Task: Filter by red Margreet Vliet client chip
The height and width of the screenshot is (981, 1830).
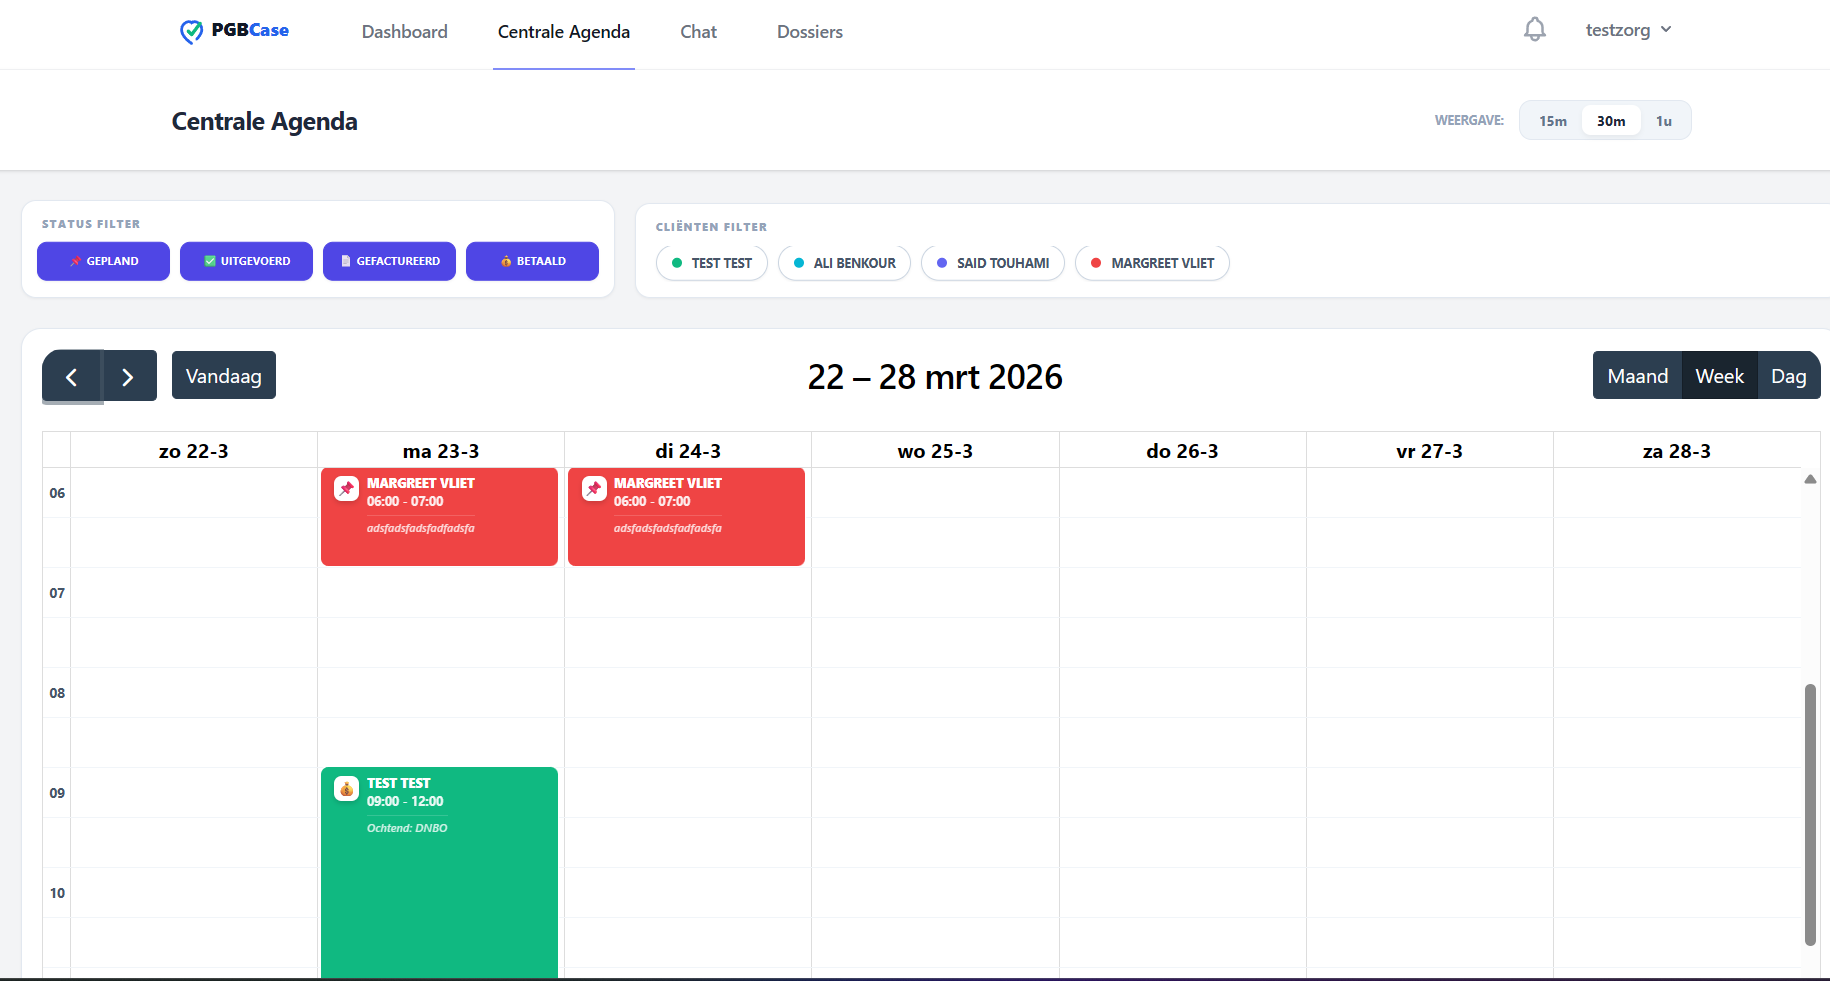Action: [1152, 264]
